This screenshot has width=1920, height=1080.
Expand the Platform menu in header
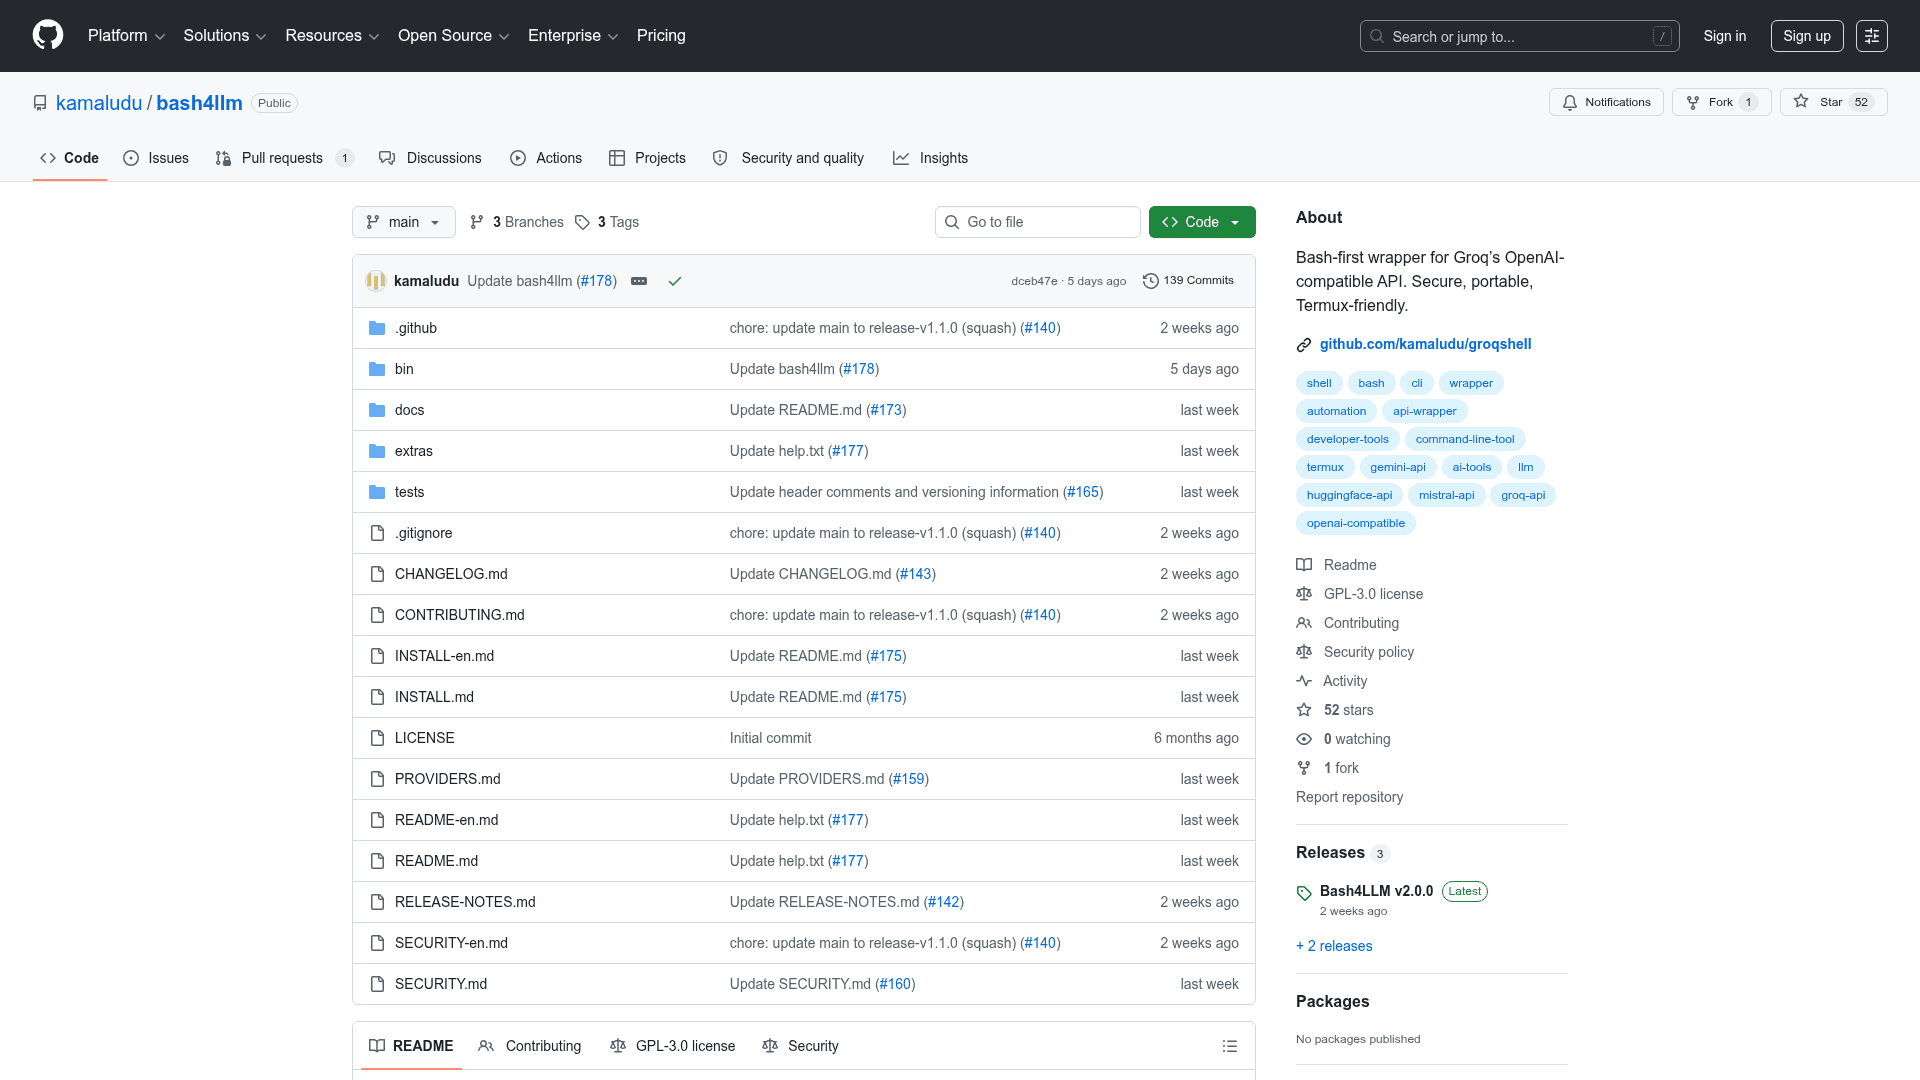pos(126,36)
